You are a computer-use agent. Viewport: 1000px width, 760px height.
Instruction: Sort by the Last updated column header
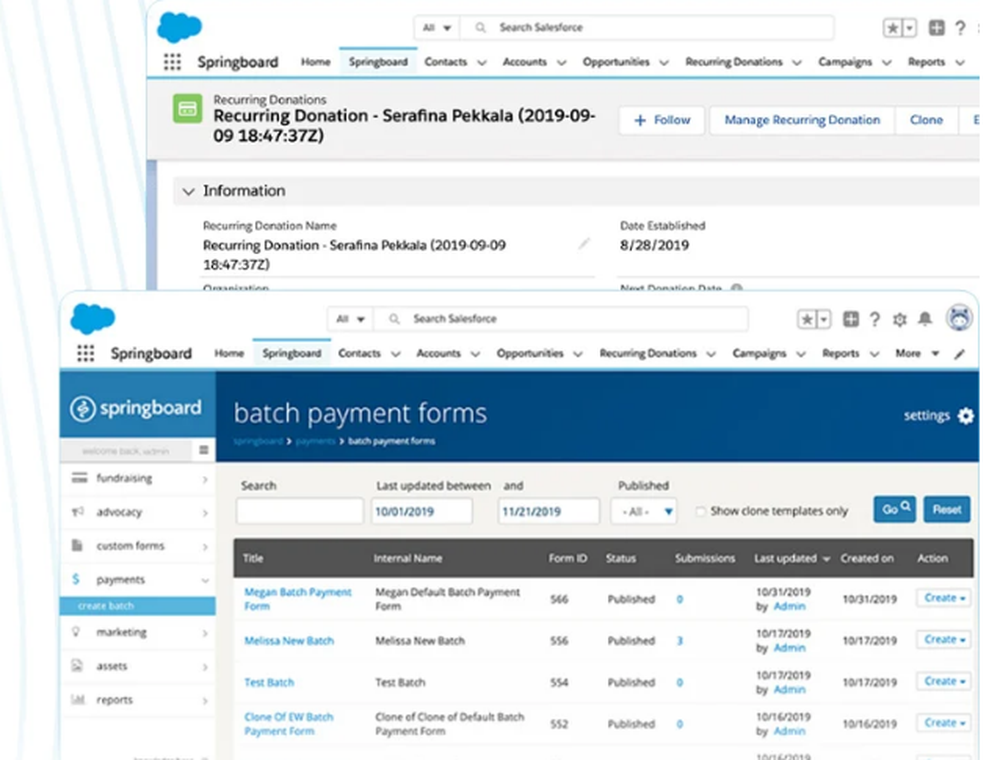pos(791,559)
